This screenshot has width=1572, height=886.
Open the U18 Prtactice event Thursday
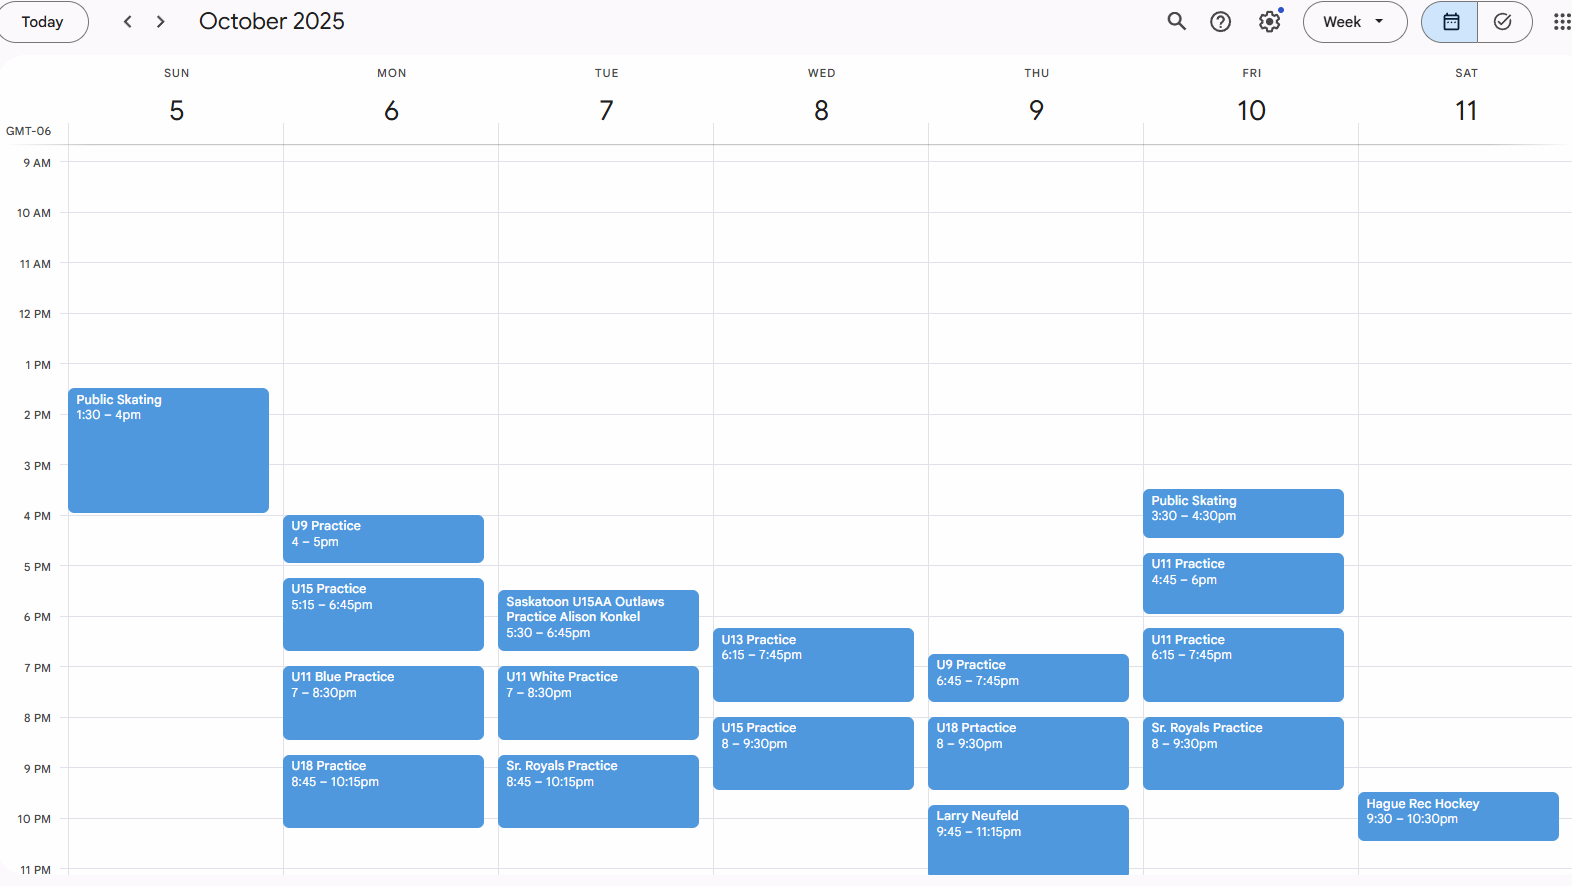coord(1028,752)
